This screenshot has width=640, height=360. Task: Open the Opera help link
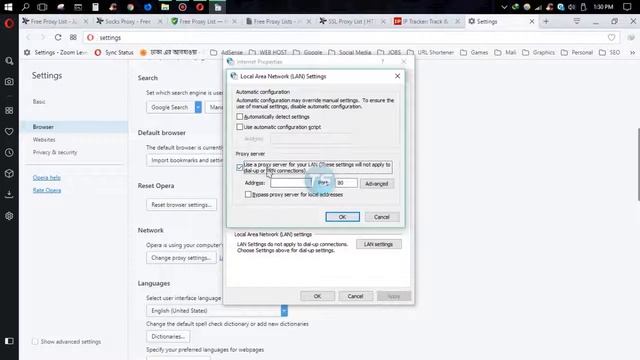tap(47, 178)
